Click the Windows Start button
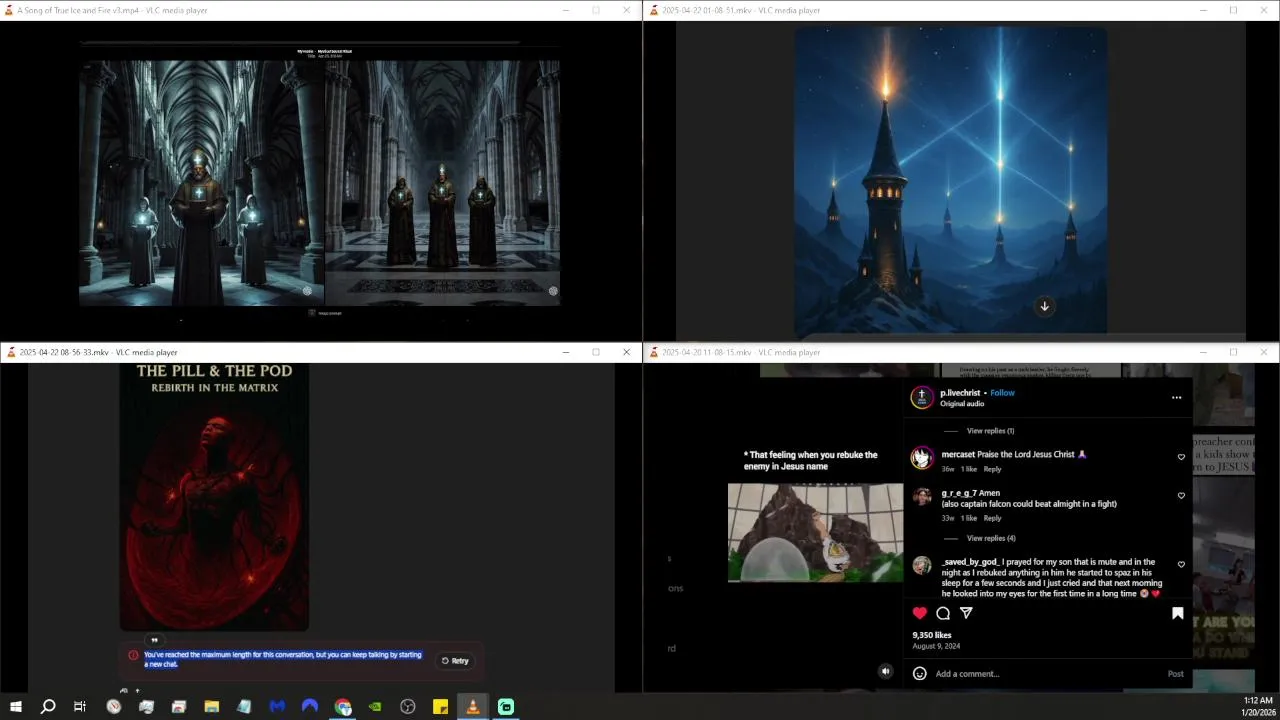Screen dimensions: 1280x720 tap(16, 707)
